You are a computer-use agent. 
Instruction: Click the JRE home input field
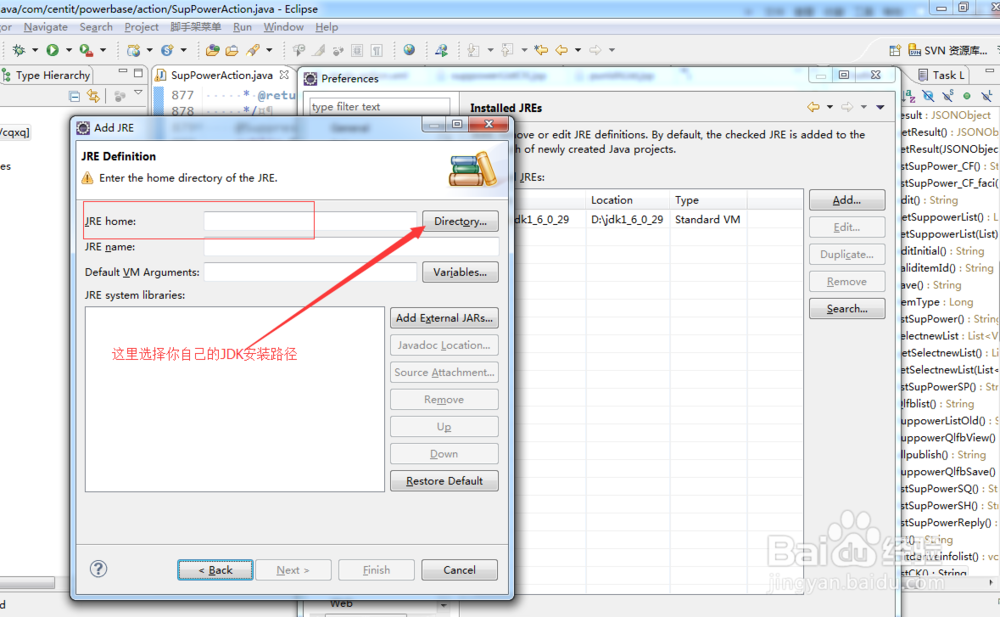(310, 221)
